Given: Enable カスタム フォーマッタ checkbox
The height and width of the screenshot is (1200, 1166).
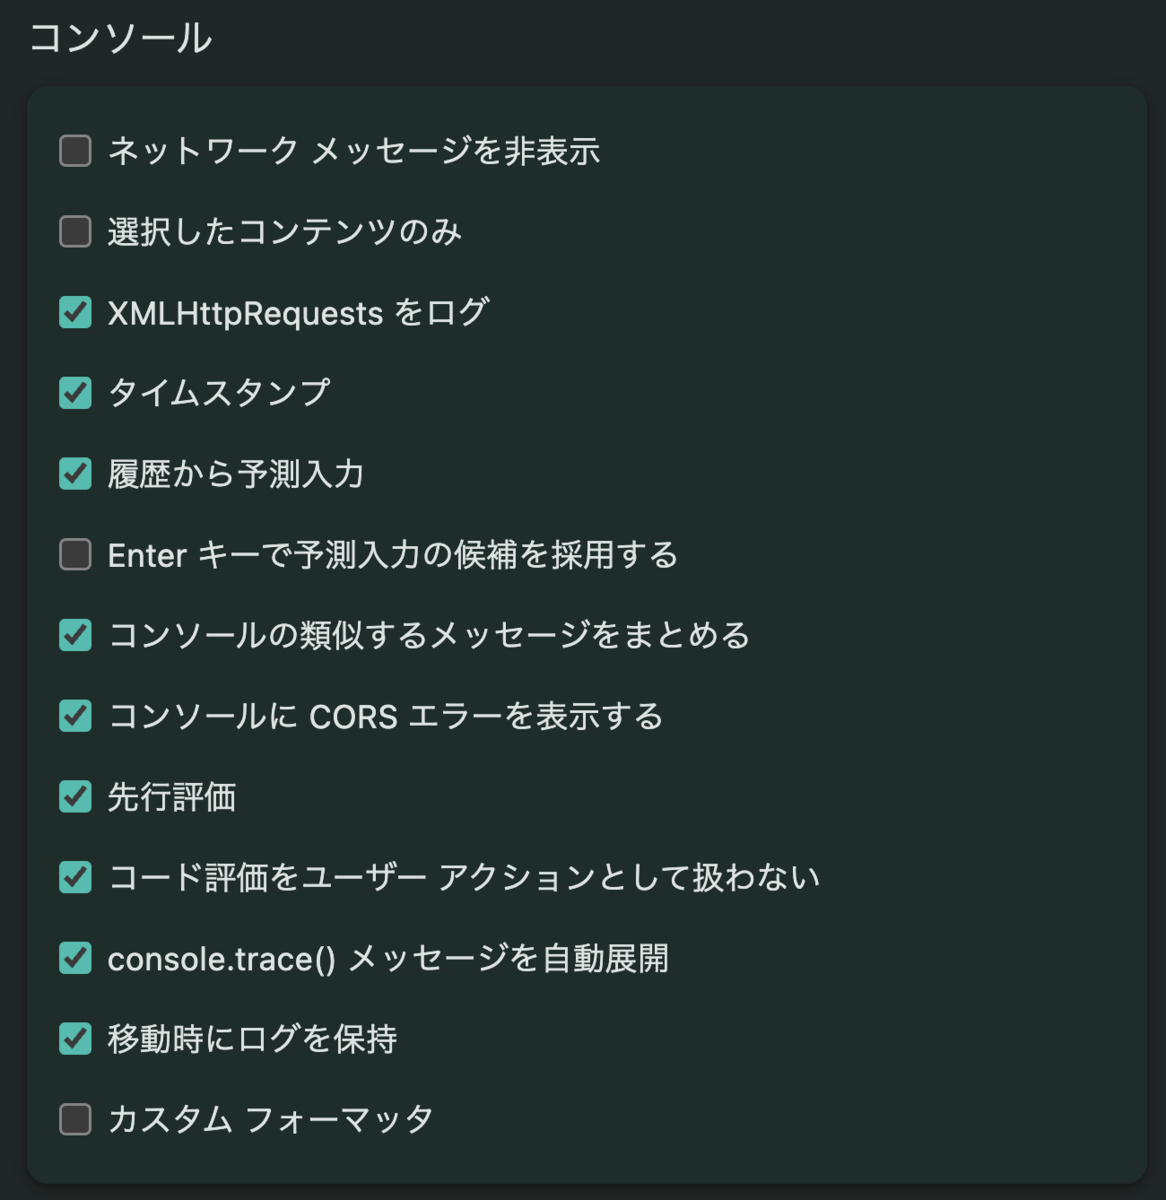Looking at the screenshot, I should click(75, 1119).
